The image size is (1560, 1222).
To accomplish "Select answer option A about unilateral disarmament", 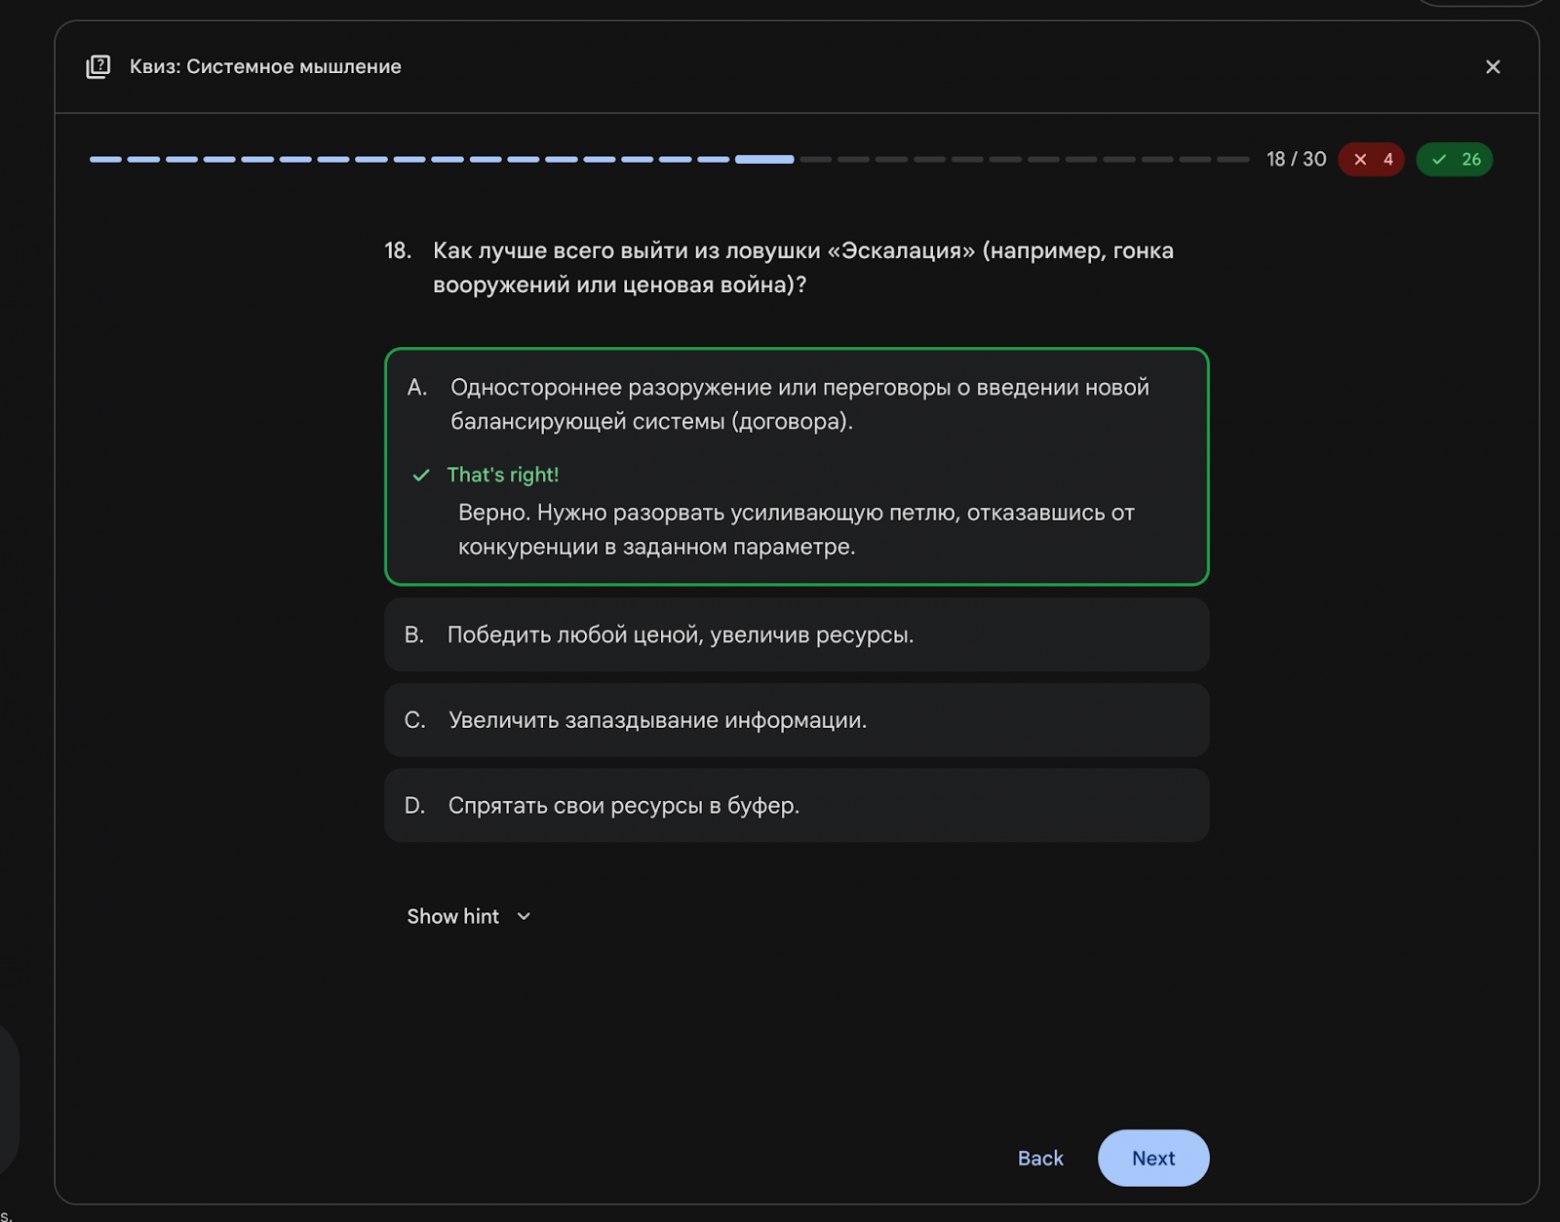I will pos(796,404).
